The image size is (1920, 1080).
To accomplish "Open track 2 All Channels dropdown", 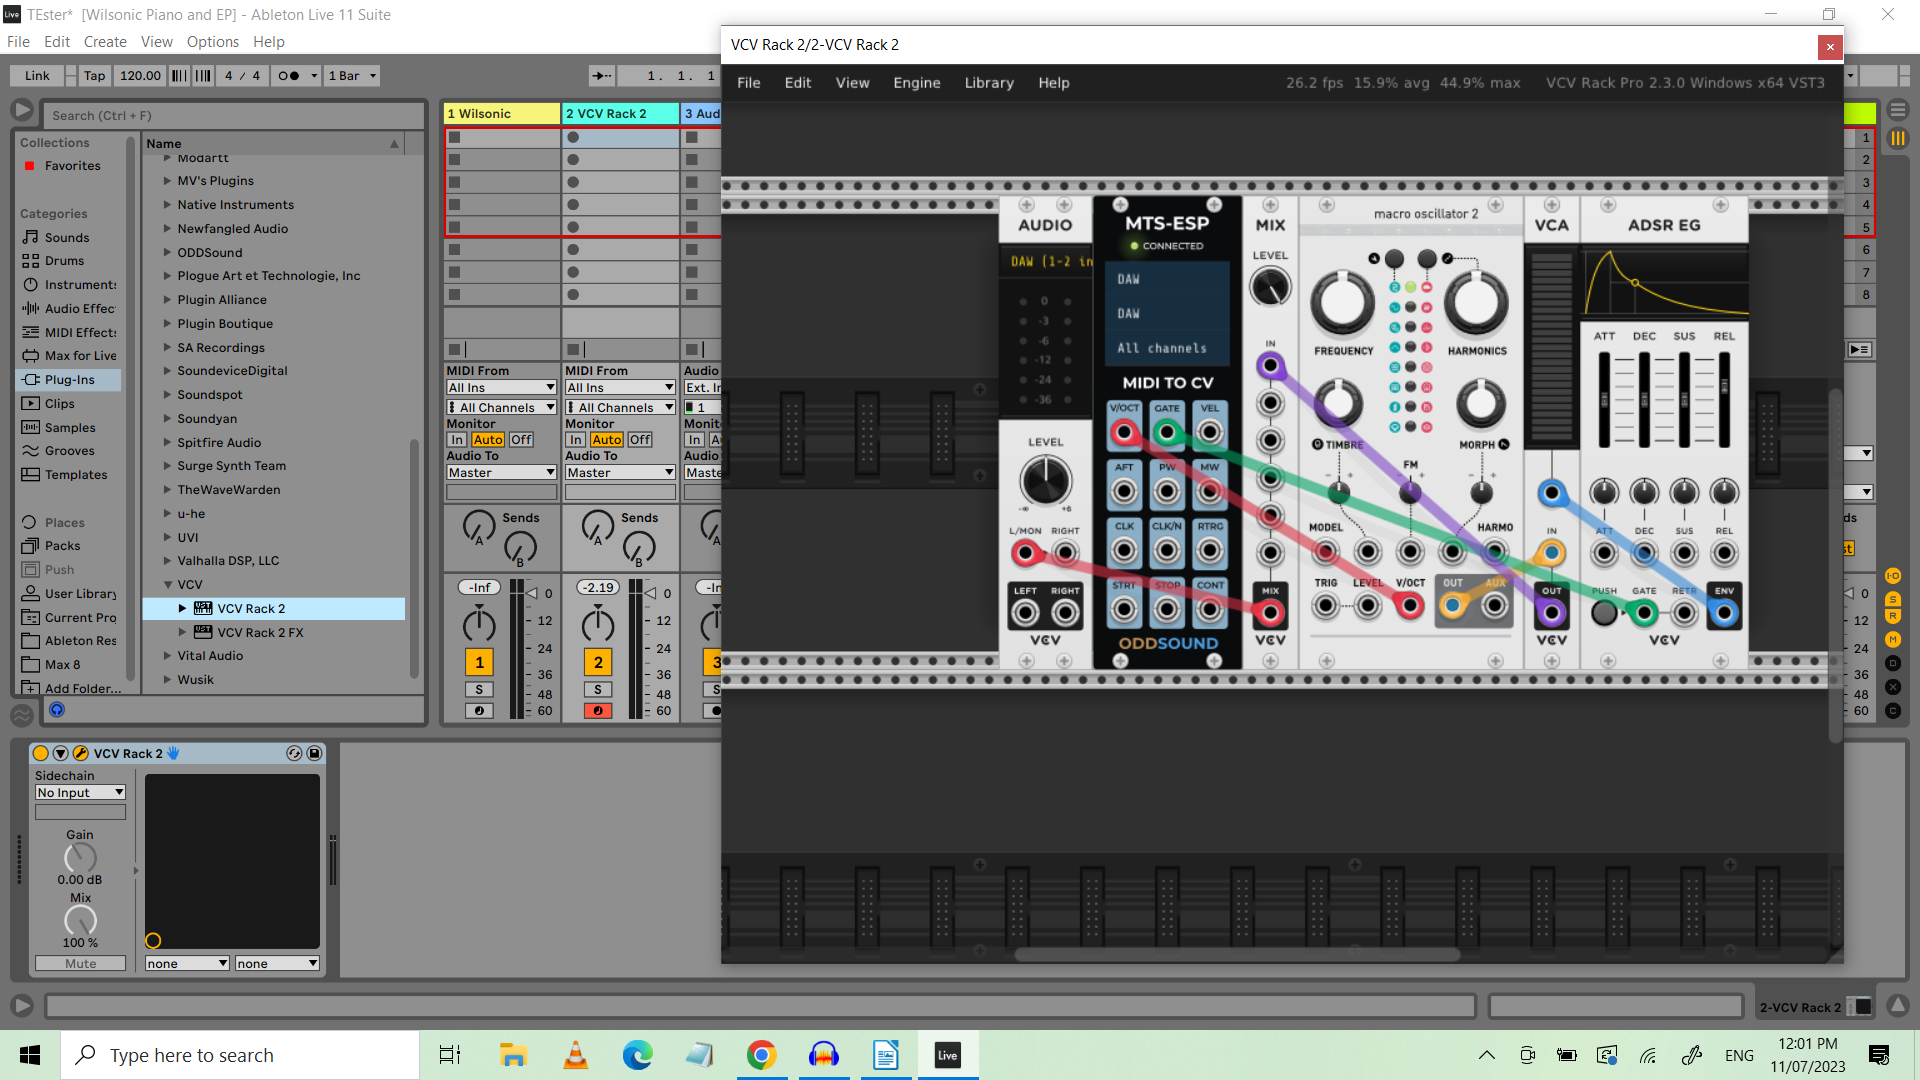I will click(620, 408).
